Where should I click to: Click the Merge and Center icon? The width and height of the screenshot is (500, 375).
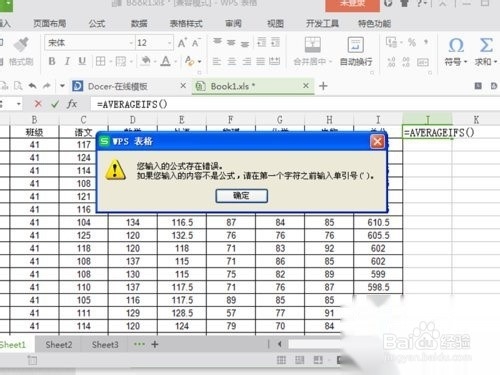tap(312, 45)
